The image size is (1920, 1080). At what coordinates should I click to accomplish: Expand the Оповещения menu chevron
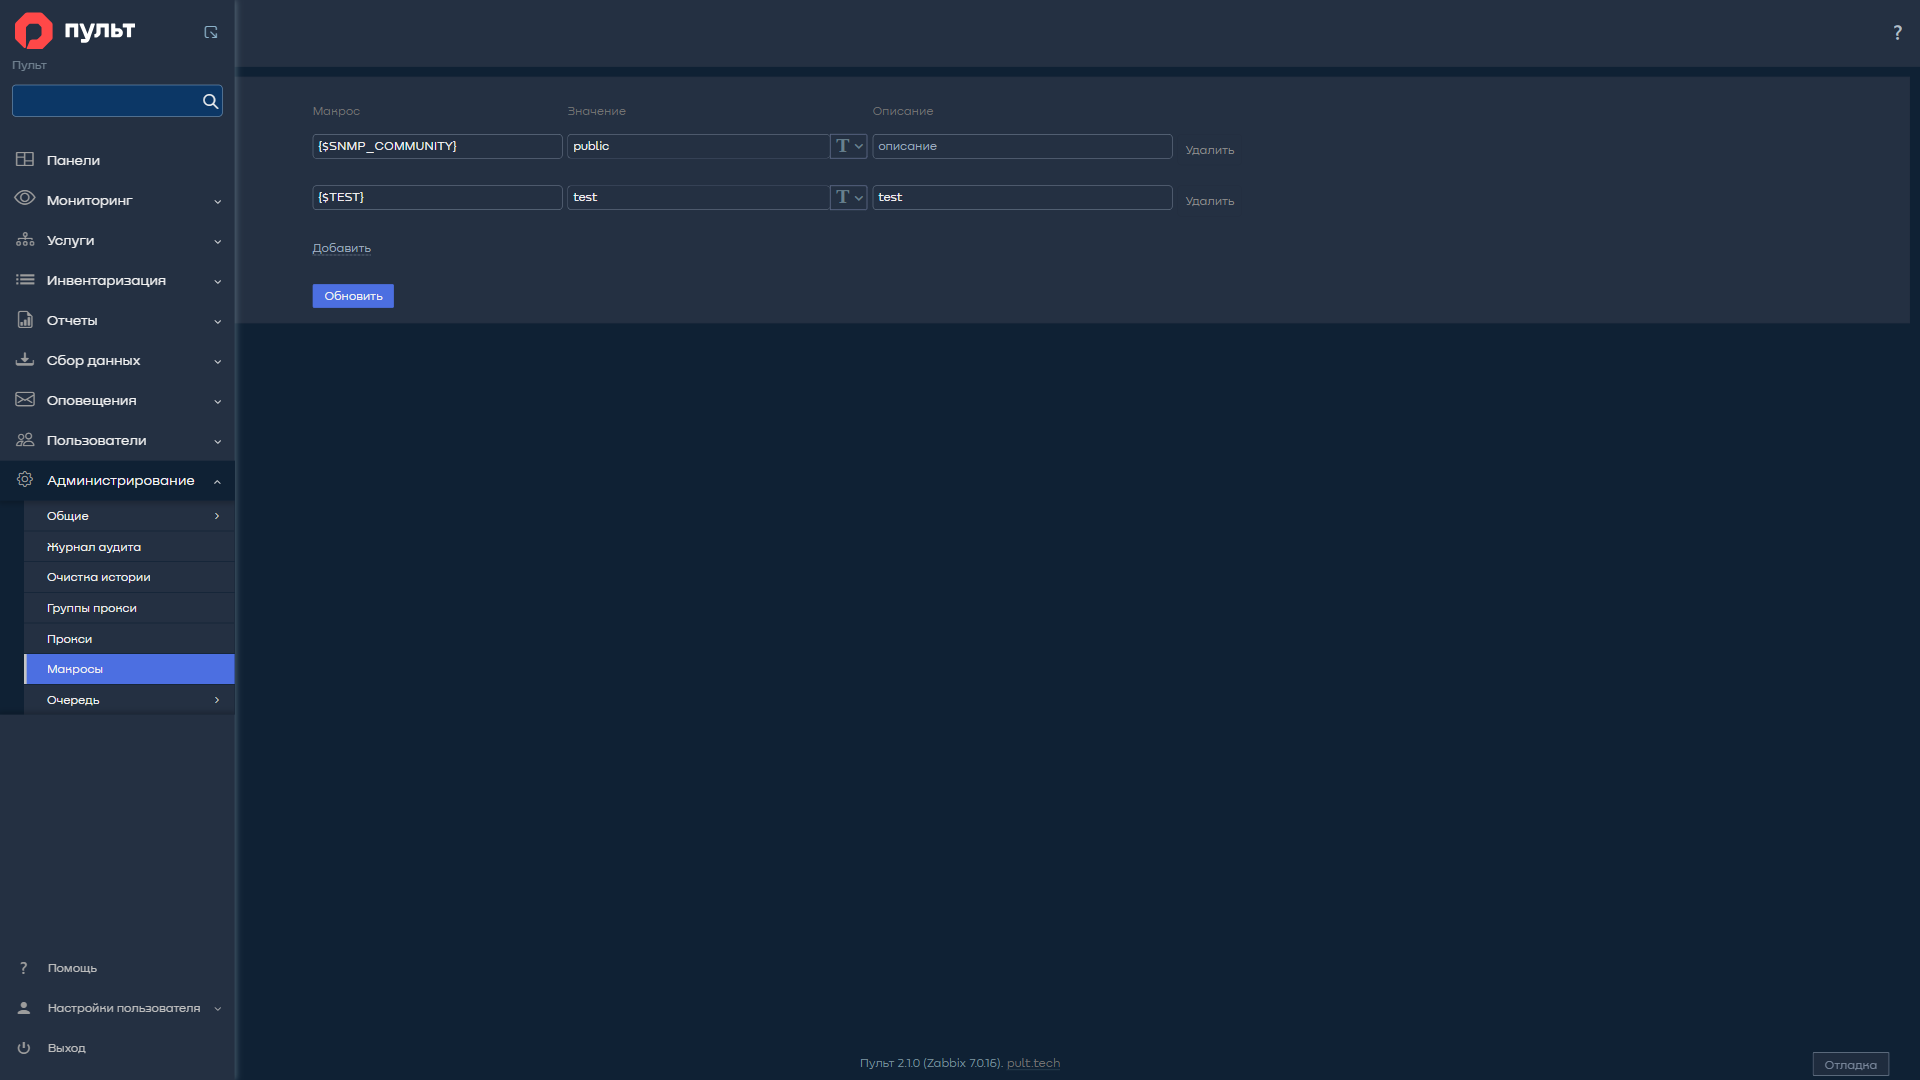click(217, 401)
